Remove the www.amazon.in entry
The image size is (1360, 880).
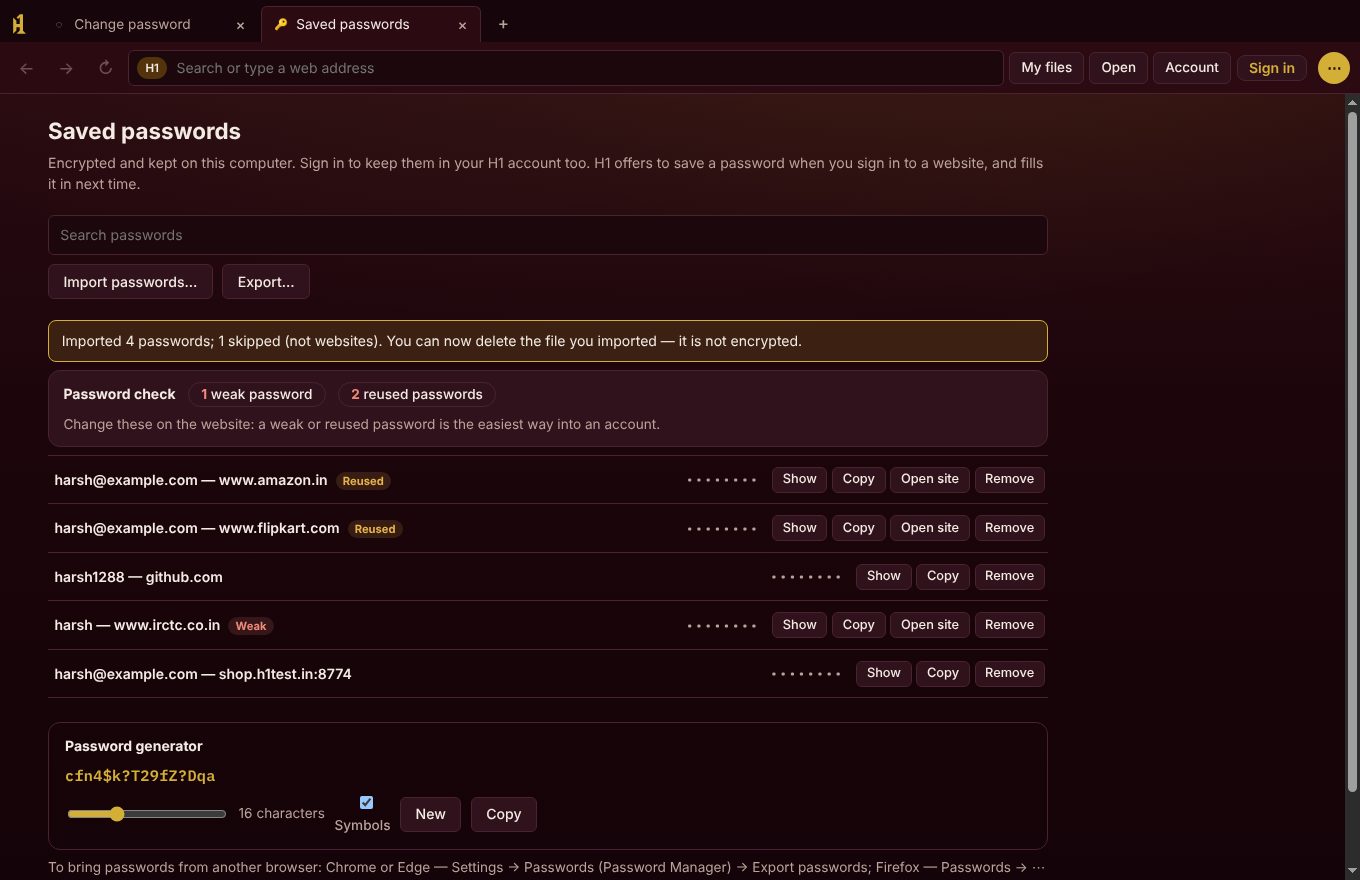[x=1009, y=479]
